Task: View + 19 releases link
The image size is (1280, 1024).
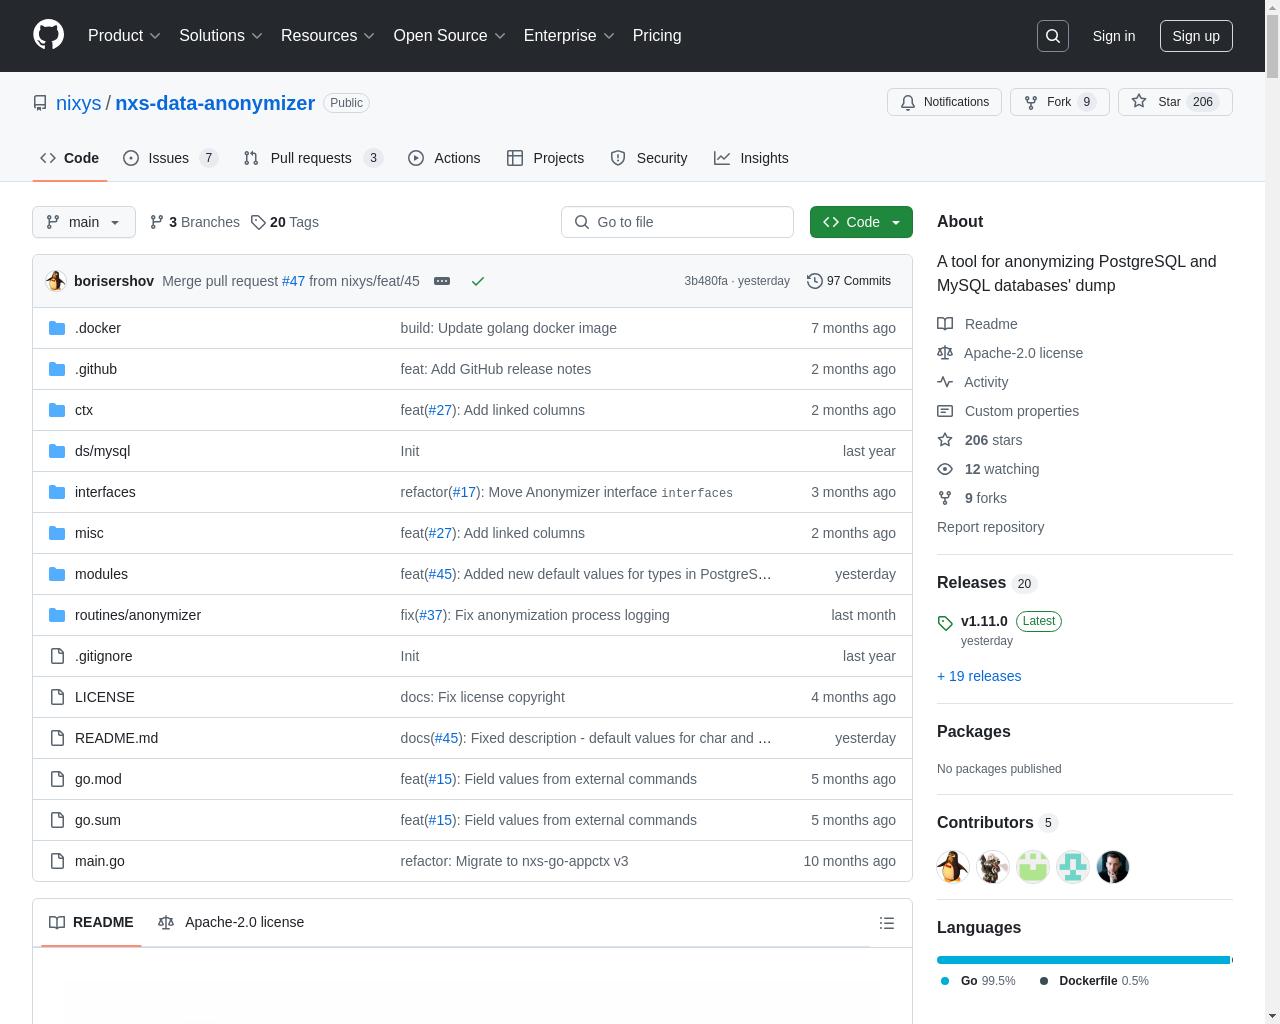Action: pyautogui.click(x=979, y=676)
